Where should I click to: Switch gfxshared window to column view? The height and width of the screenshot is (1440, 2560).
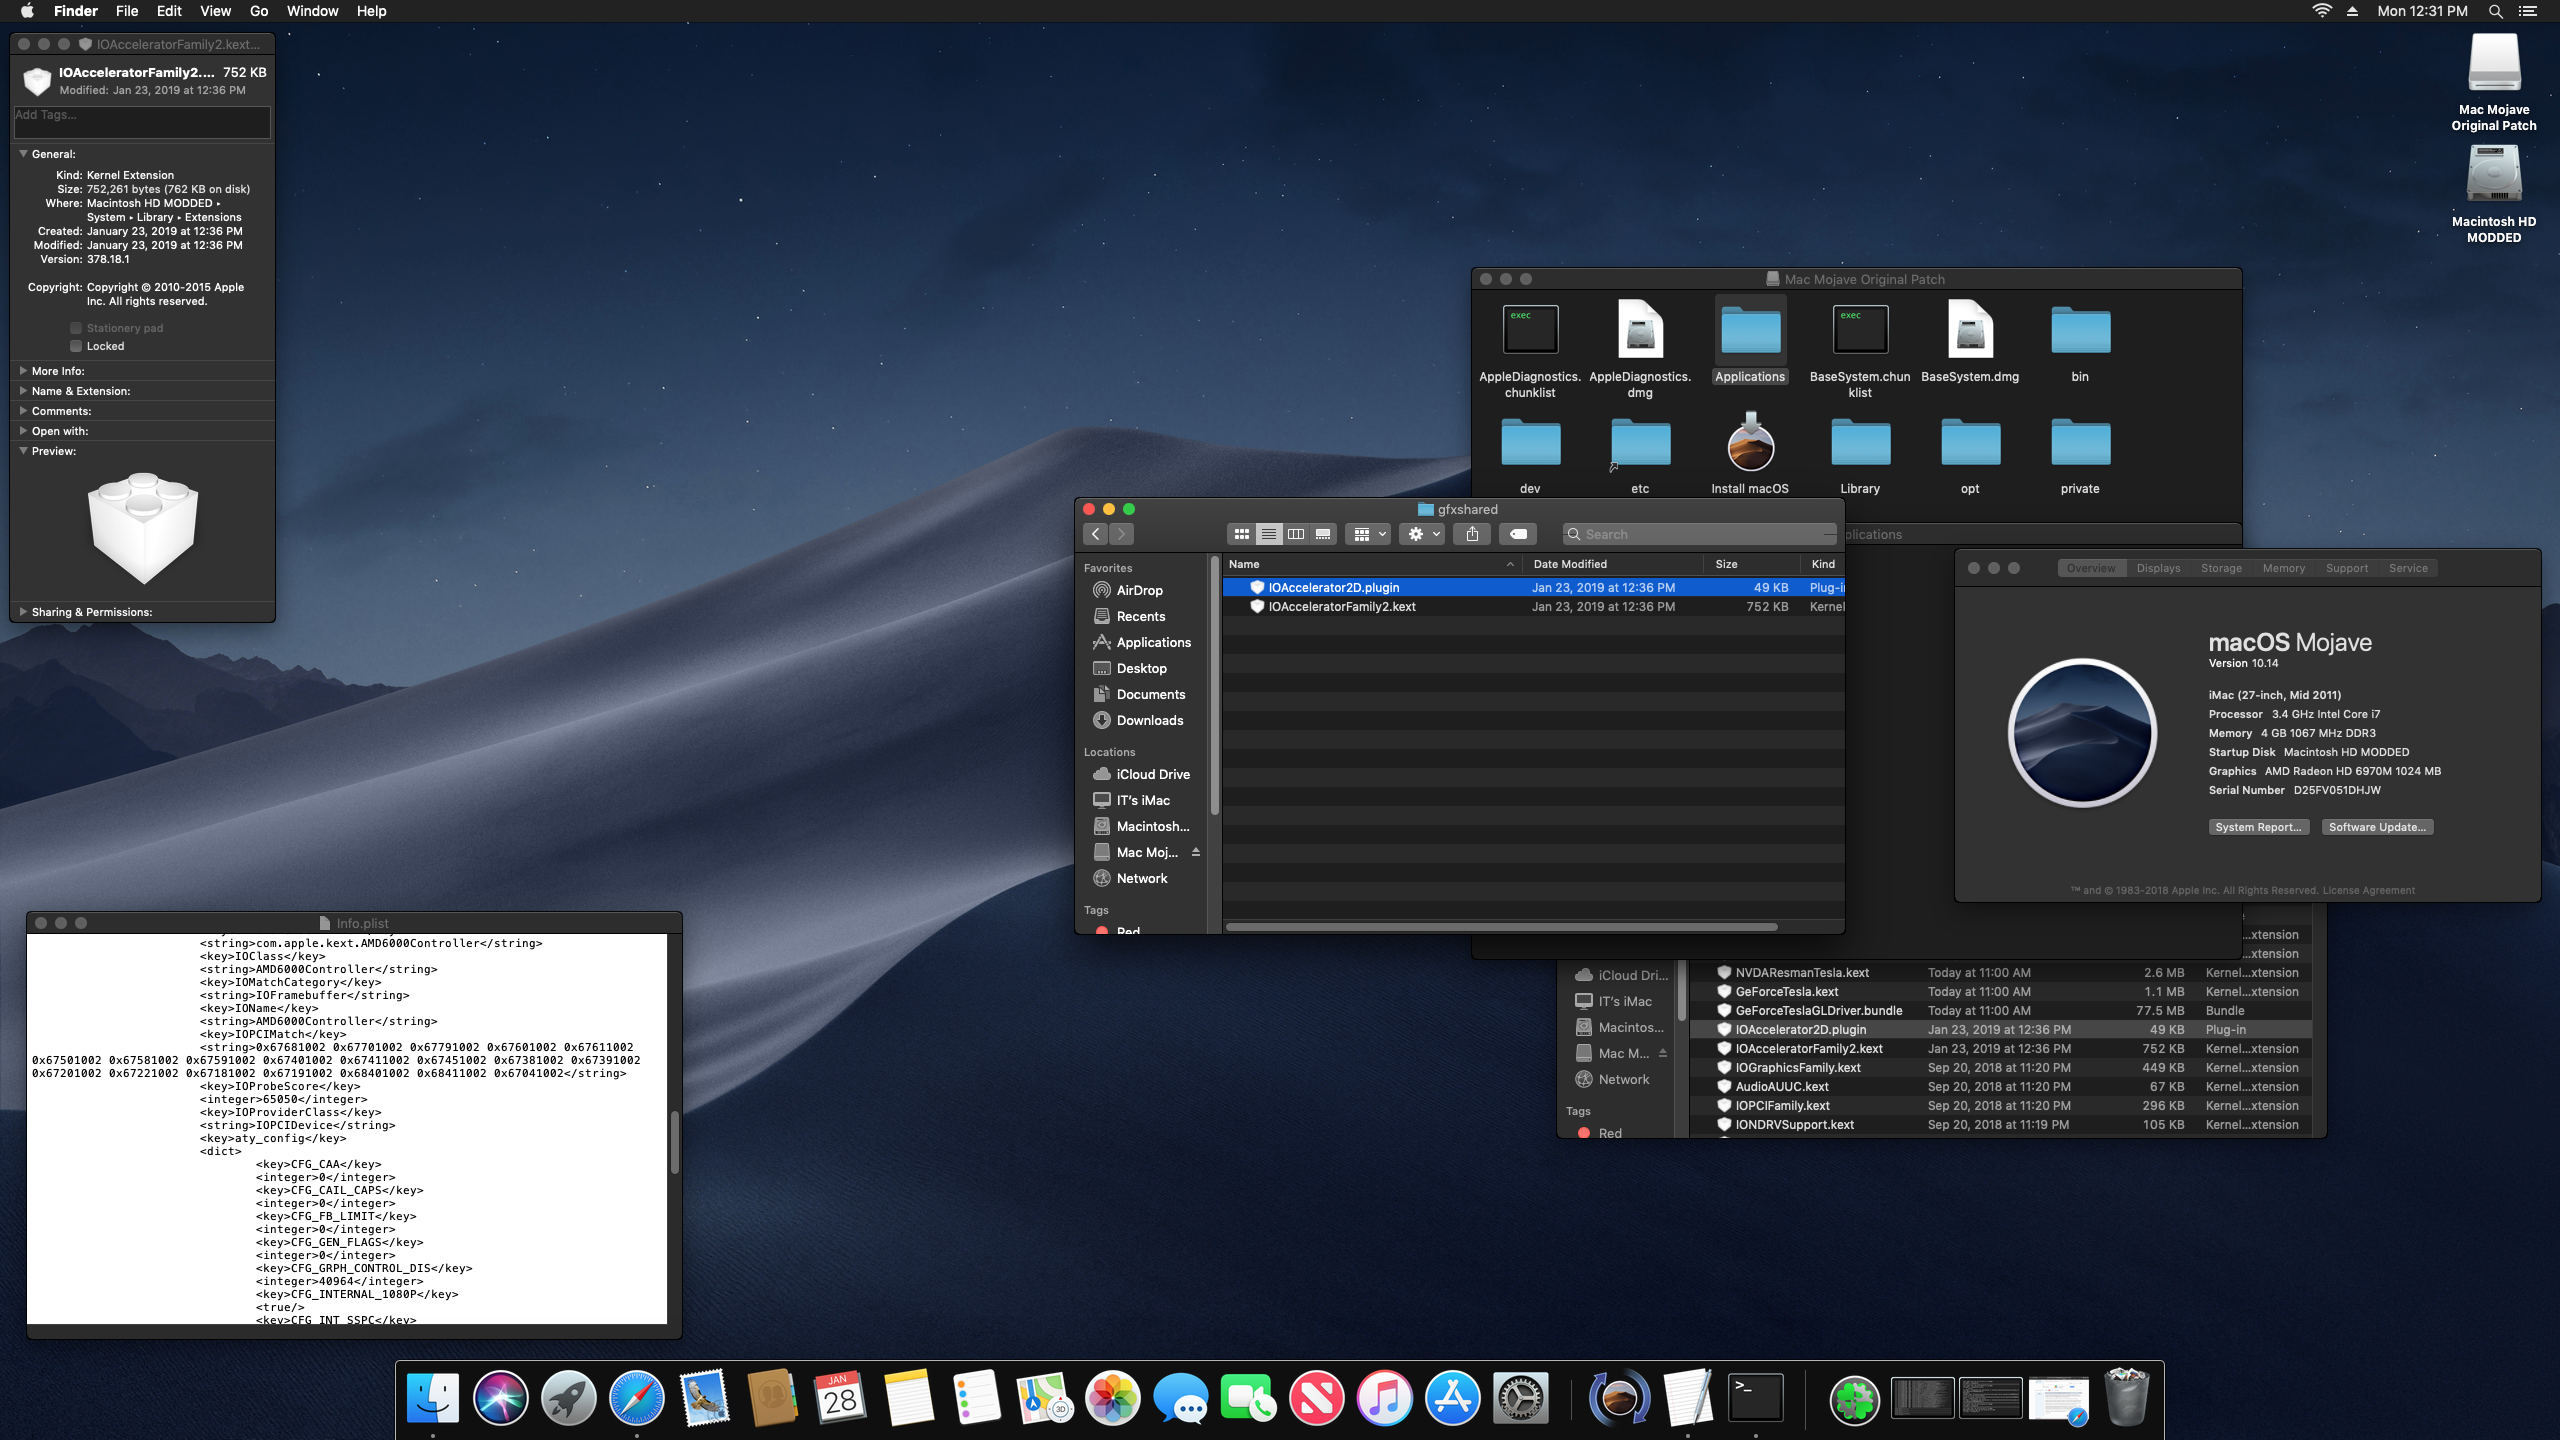[x=1296, y=534]
